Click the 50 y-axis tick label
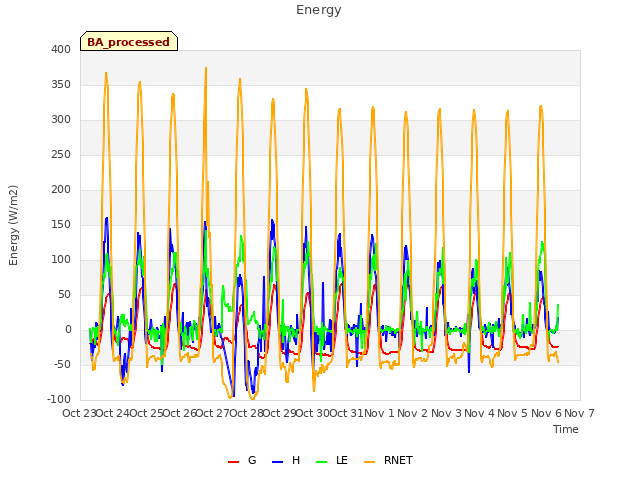This screenshot has width=640, height=480. [64, 294]
